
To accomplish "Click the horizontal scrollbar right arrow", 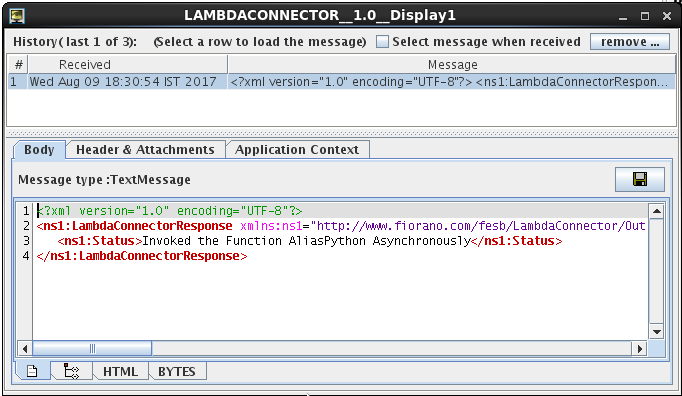I will tap(639, 349).
